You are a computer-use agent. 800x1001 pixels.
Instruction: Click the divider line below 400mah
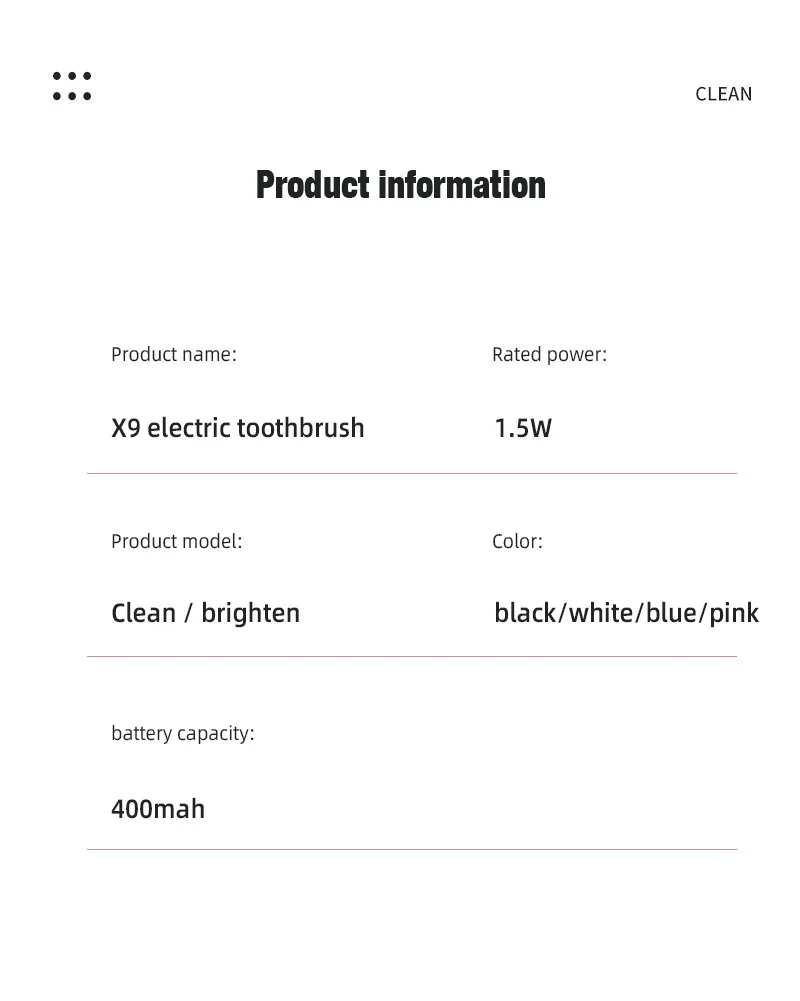[x=412, y=850]
